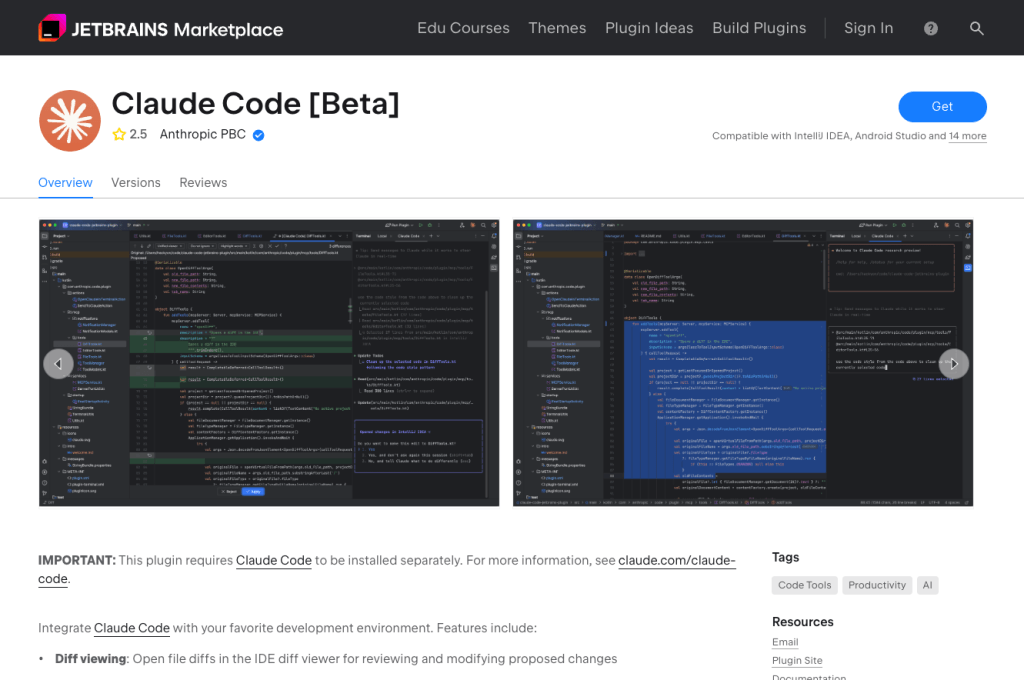Click the AI tag
1024x680 pixels.
pos(927,585)
